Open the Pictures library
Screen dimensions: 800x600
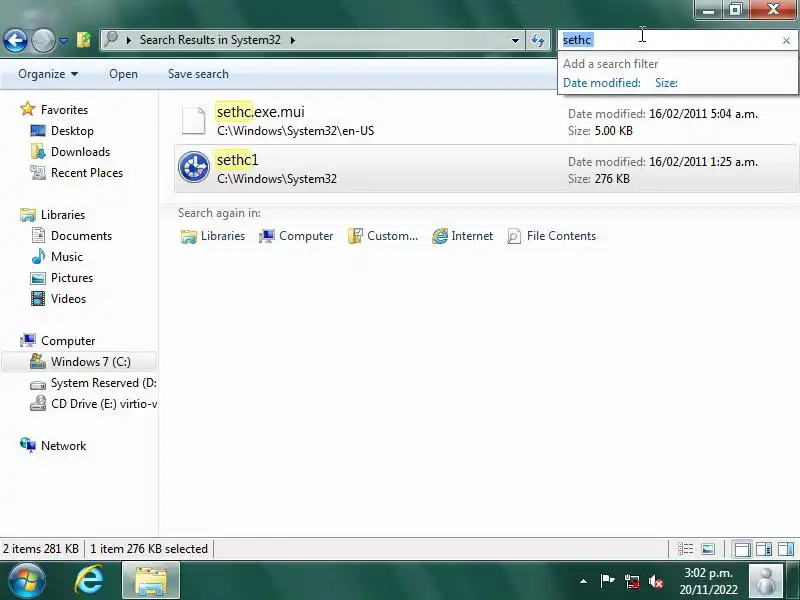point(72,277)
